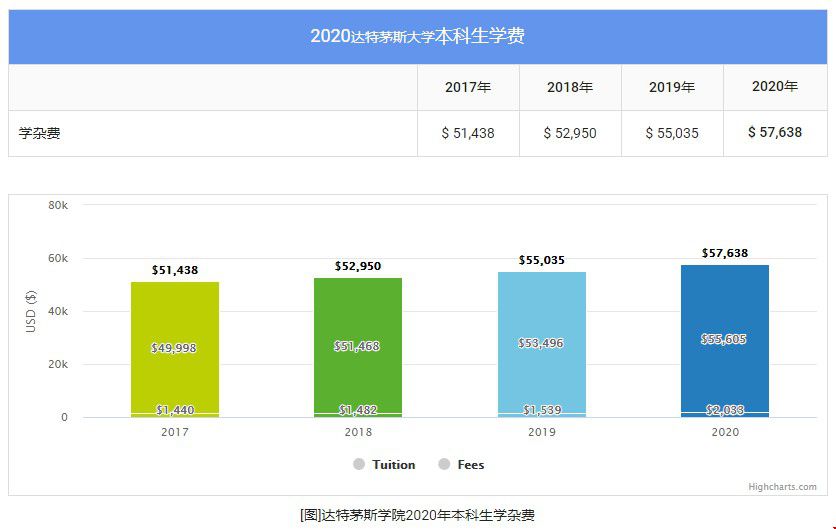836x529 pixels.
Task: Open the Highcharts.com credit link
Action: click(782, 487)
